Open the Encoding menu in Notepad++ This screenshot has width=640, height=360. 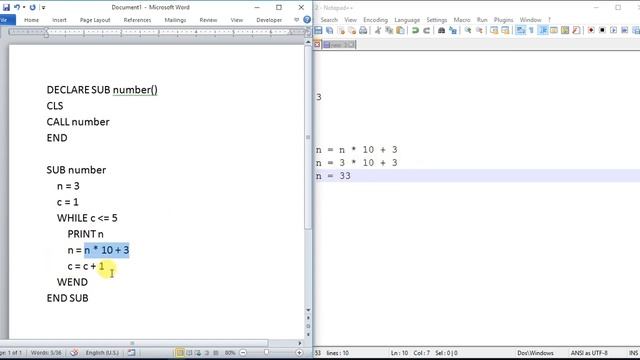coord(375,20)
